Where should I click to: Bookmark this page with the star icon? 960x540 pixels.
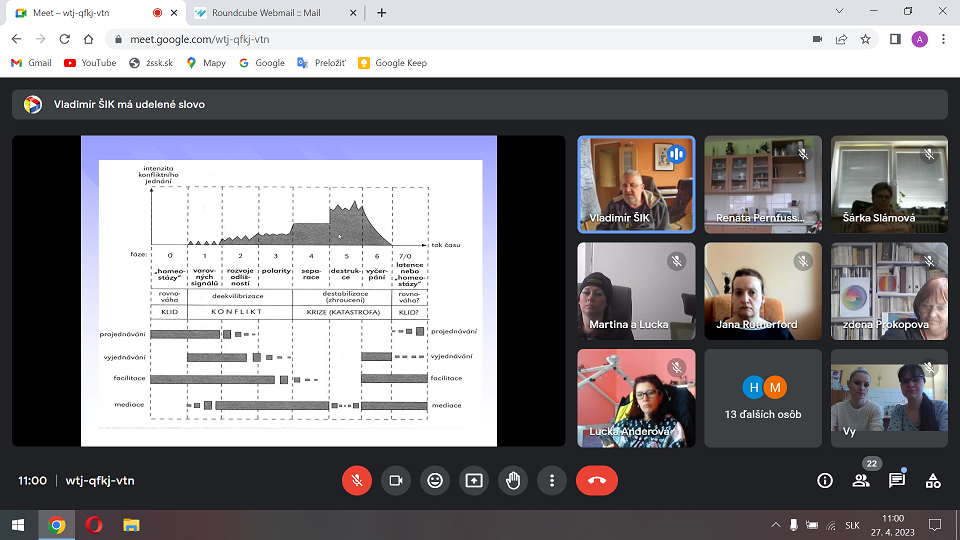coord(866,39)
